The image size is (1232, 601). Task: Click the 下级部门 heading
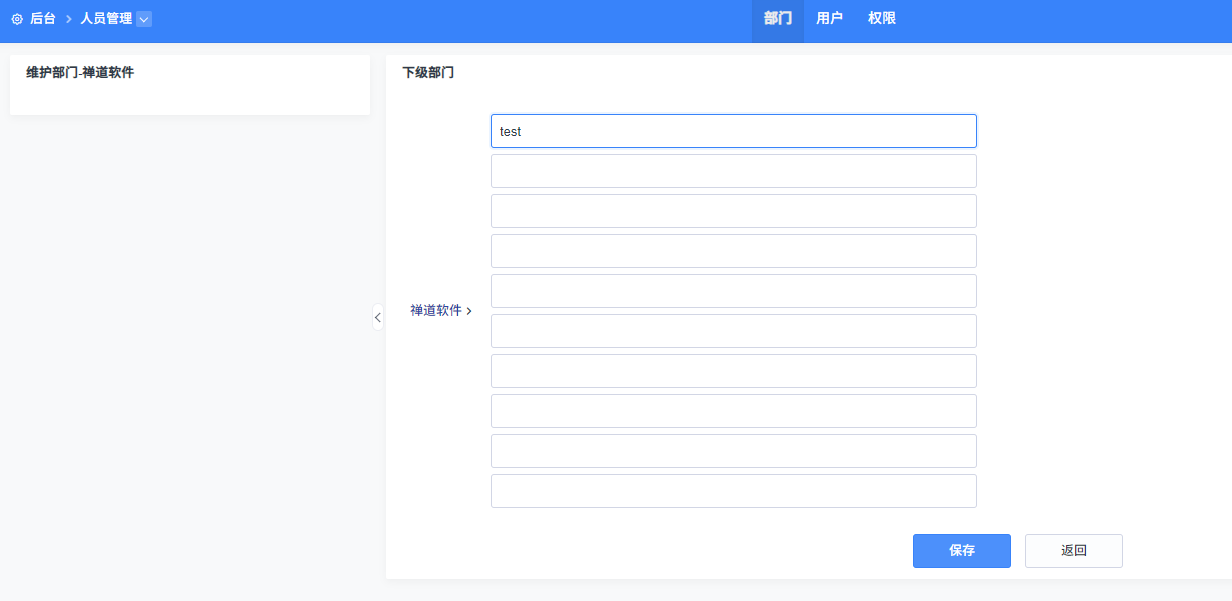click(428, 73)
